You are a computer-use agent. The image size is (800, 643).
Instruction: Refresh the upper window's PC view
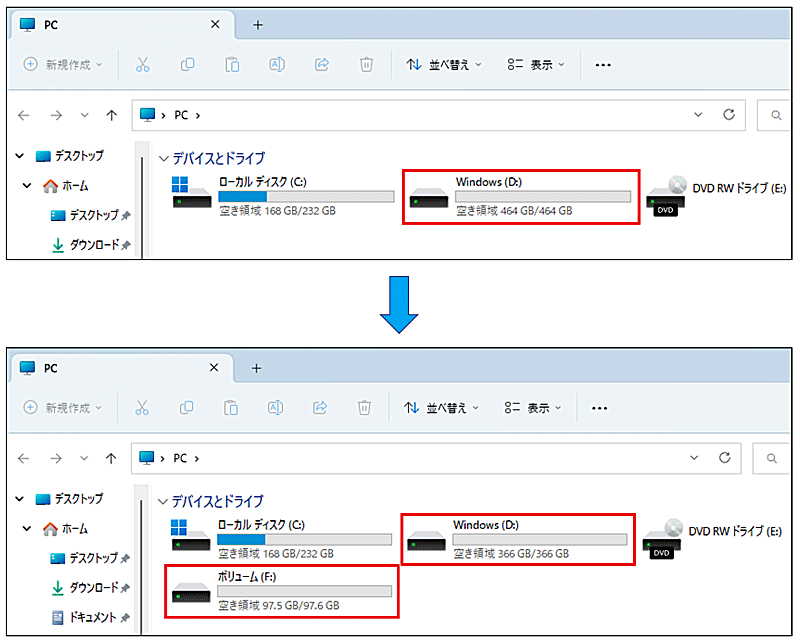(x=729, y=115)
